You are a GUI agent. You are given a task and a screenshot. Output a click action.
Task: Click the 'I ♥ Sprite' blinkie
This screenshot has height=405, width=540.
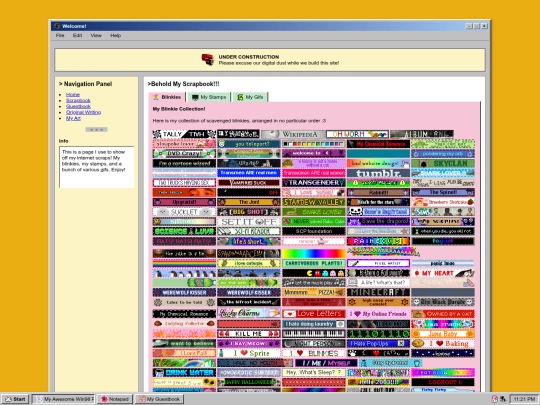[x=249, y=353]
